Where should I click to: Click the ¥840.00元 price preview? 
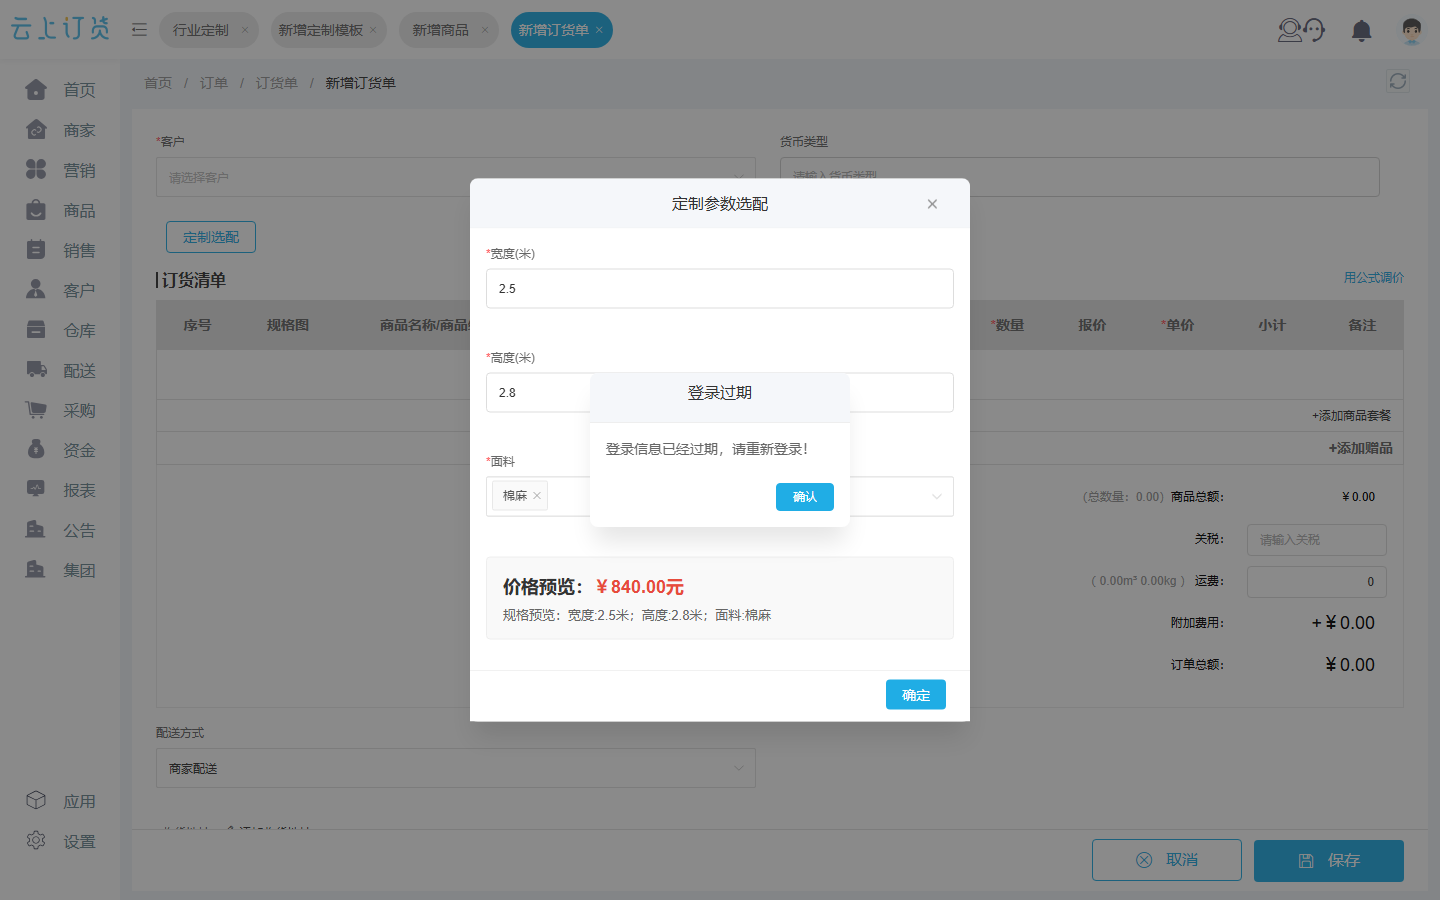coord(640,587)
